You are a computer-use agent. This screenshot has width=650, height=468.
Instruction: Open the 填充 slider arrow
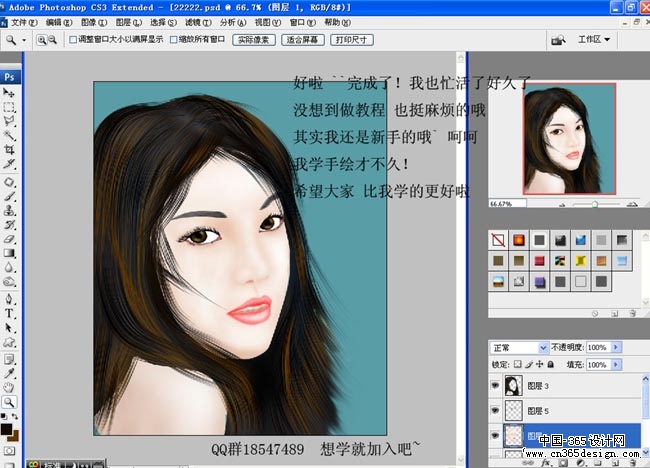(616, 364)
